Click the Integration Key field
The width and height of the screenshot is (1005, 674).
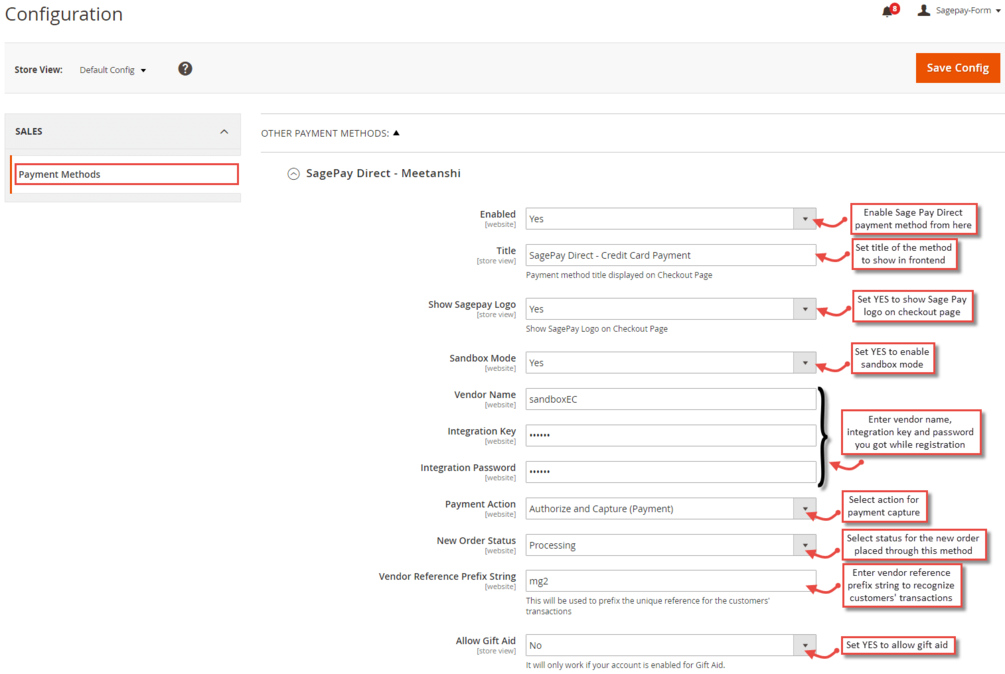coord(670,436)
